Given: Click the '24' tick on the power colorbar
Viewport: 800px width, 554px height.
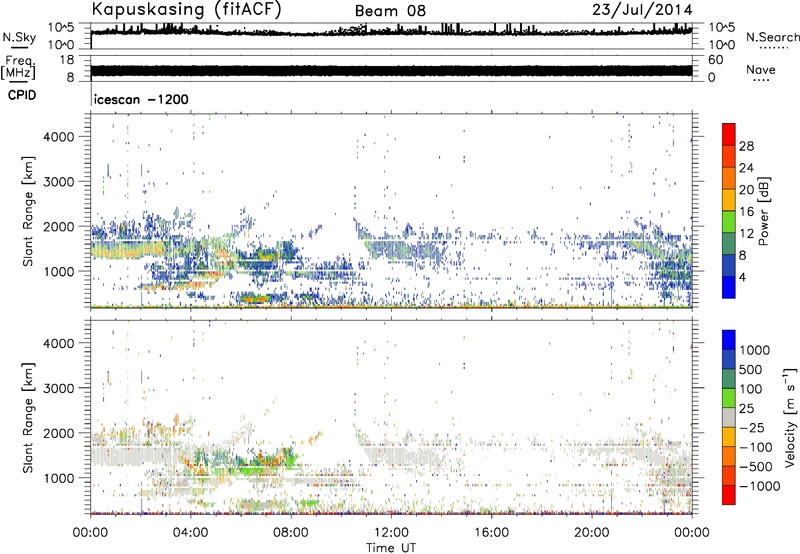Looking at the screenshot, I should tap(746, 168).
